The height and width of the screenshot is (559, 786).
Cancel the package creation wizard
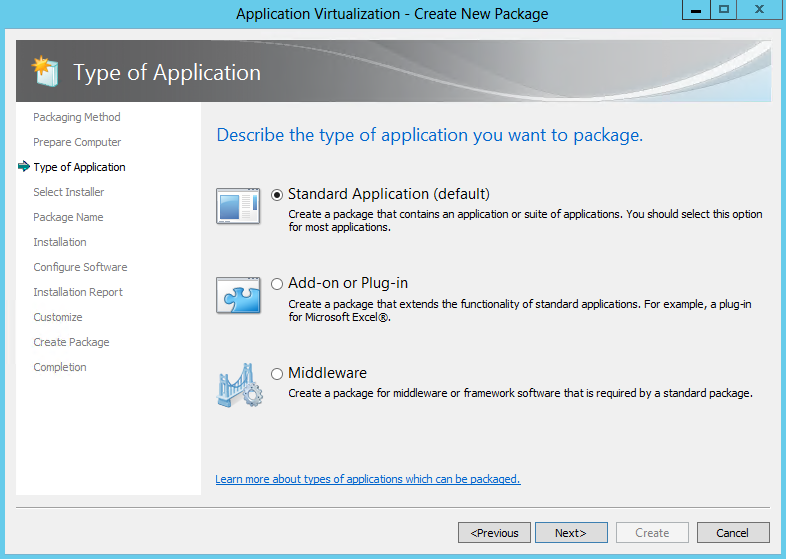tap(733, 532)
